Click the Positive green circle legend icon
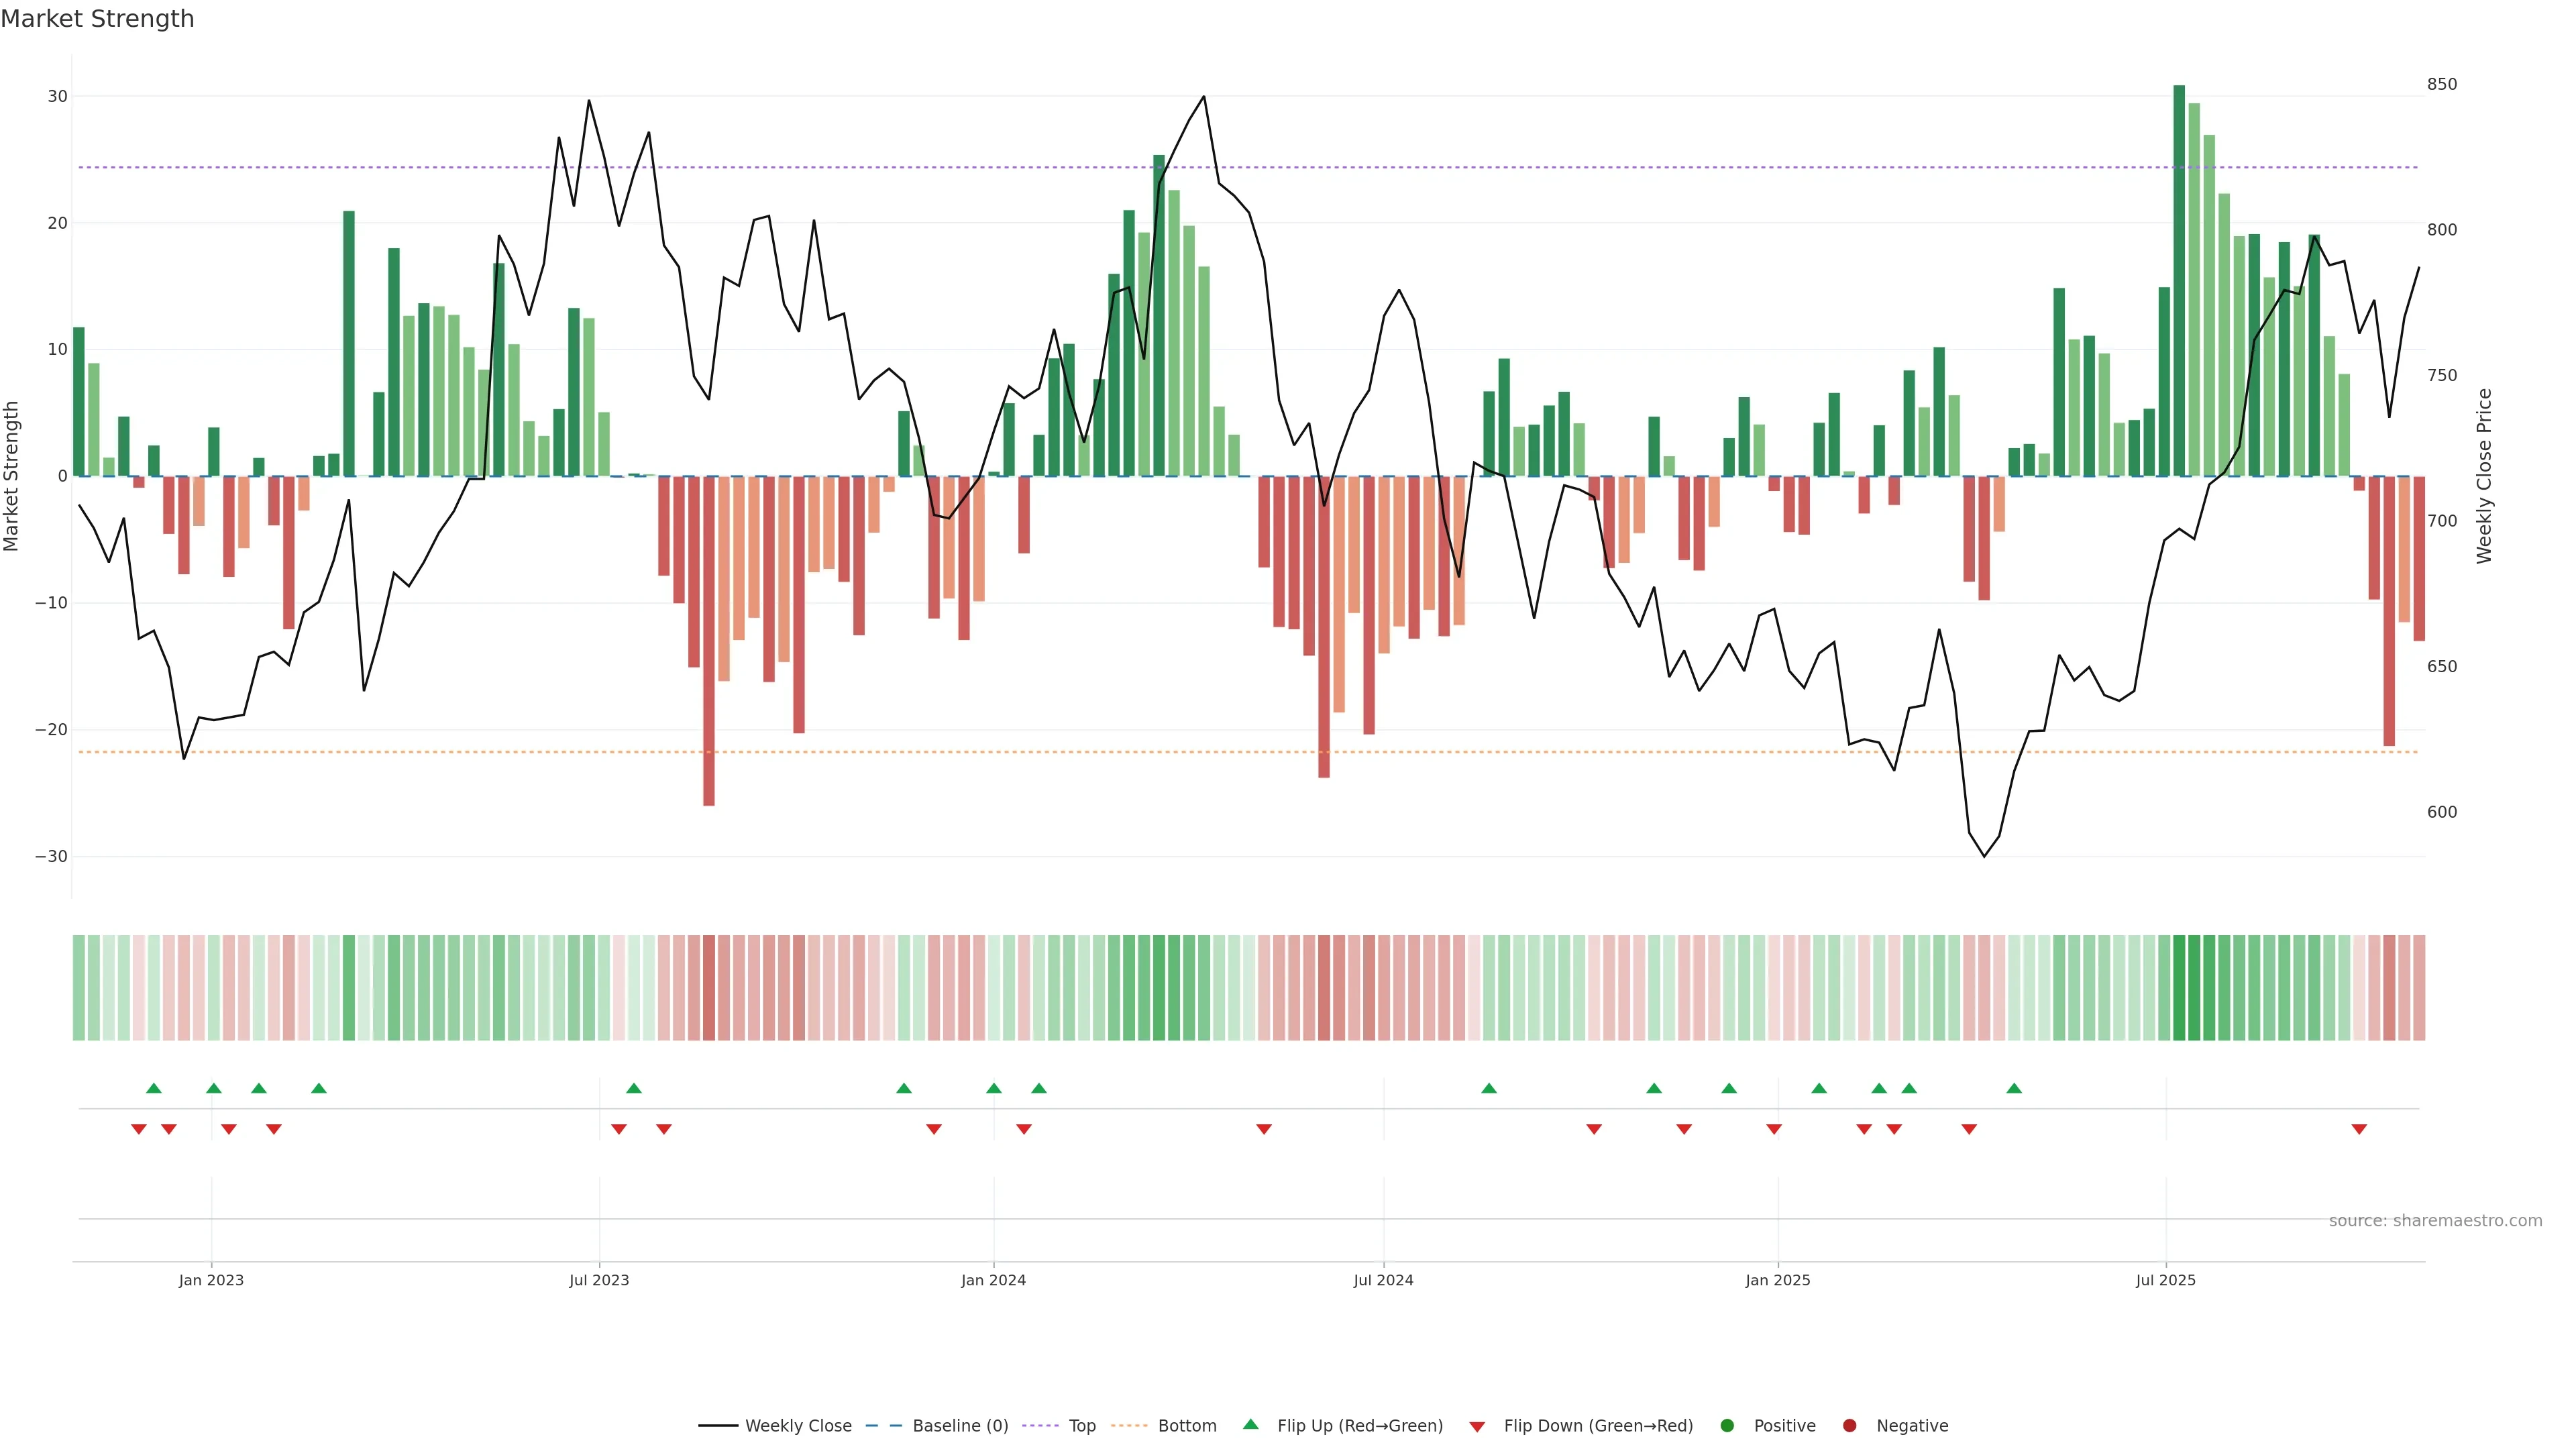This screenshot has height=1449, width=2576. point(1727,1426)
